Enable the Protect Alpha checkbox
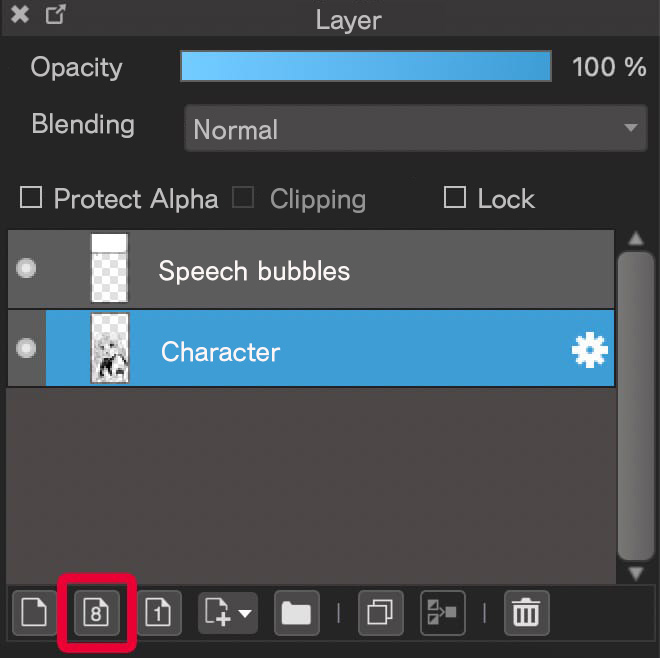 (31, 197)
